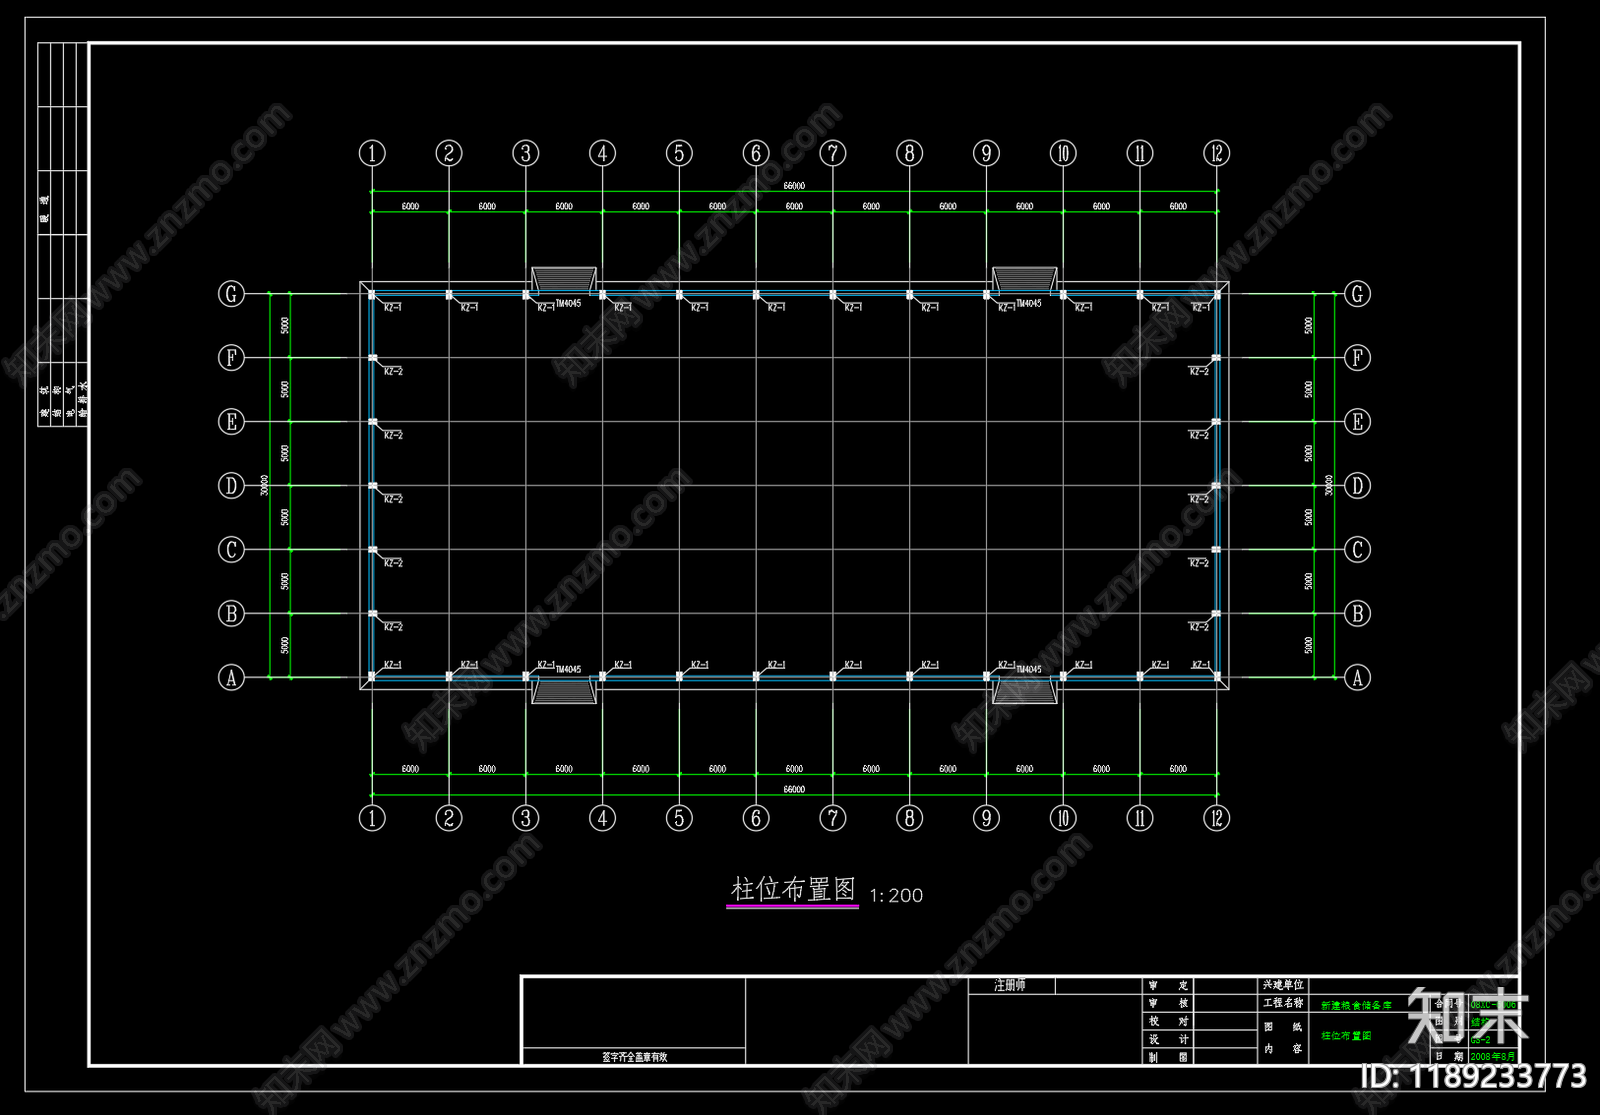Click the 30000 overall dimension on the right
The image size is (1600, 1115).
click(1328, 485)
